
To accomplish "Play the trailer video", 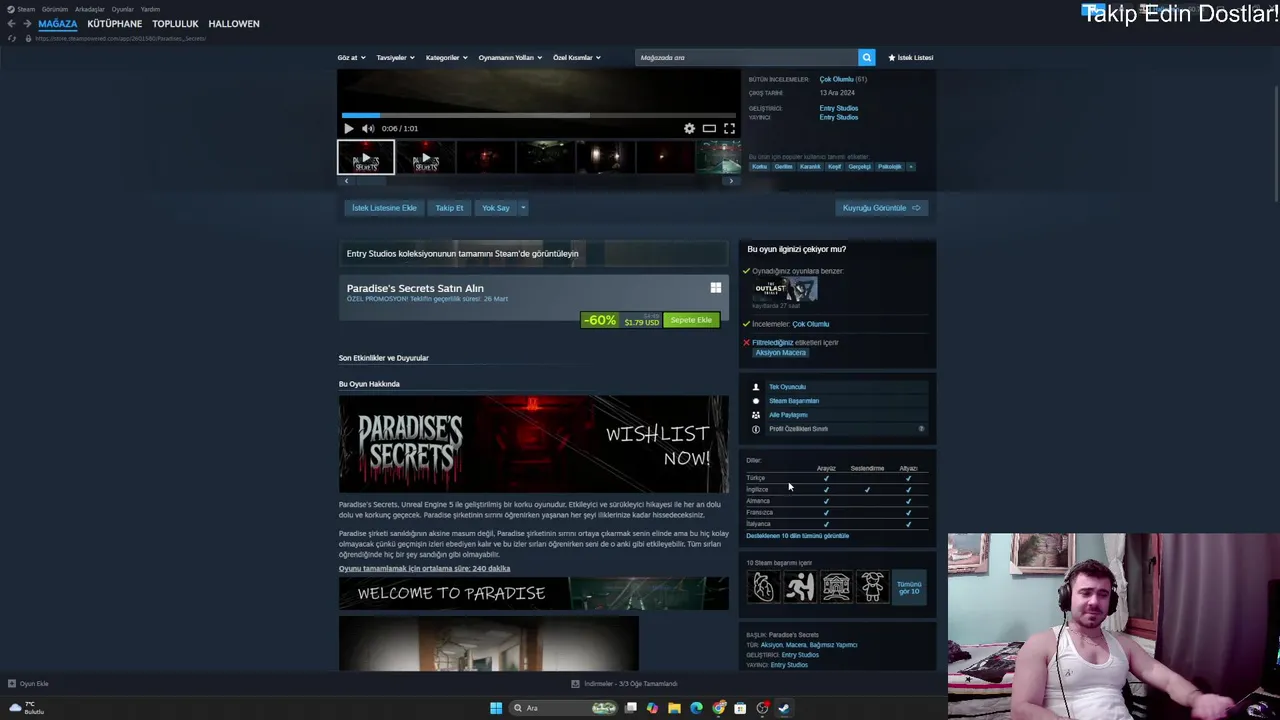I will pos(348,128).
